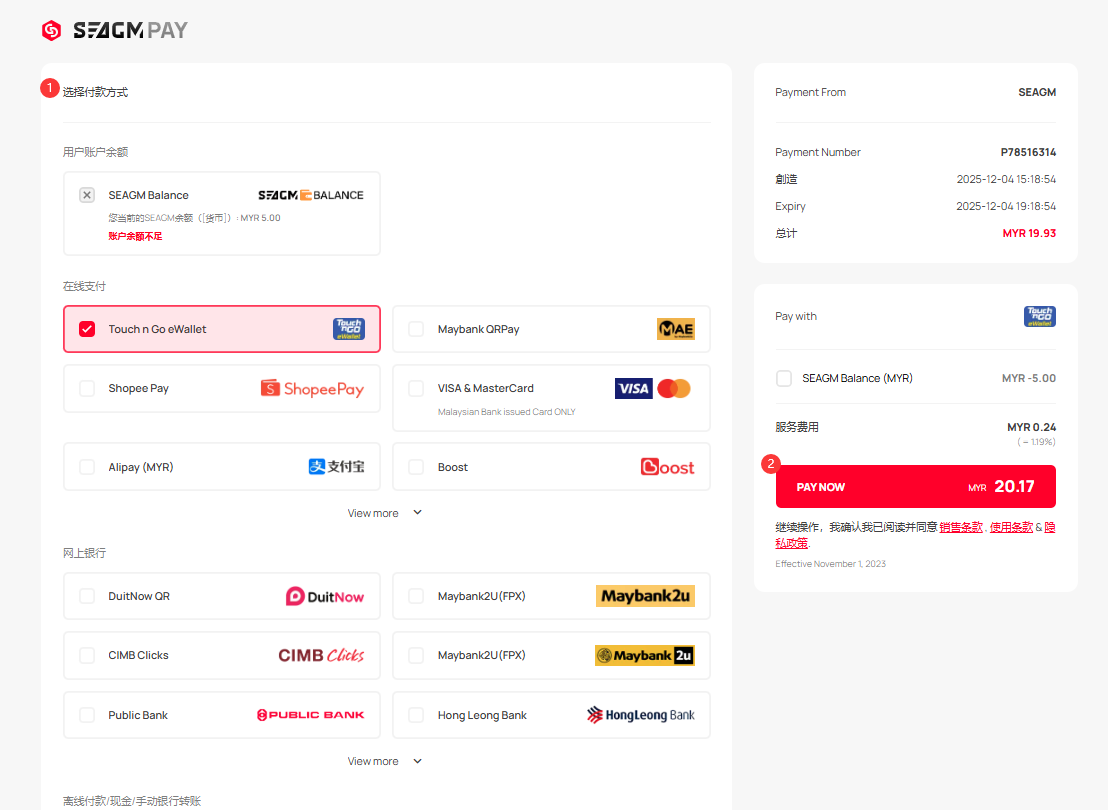Expand View more under online banking list
This screenshot has height=810, width=1108.
[x=384, y=761]
